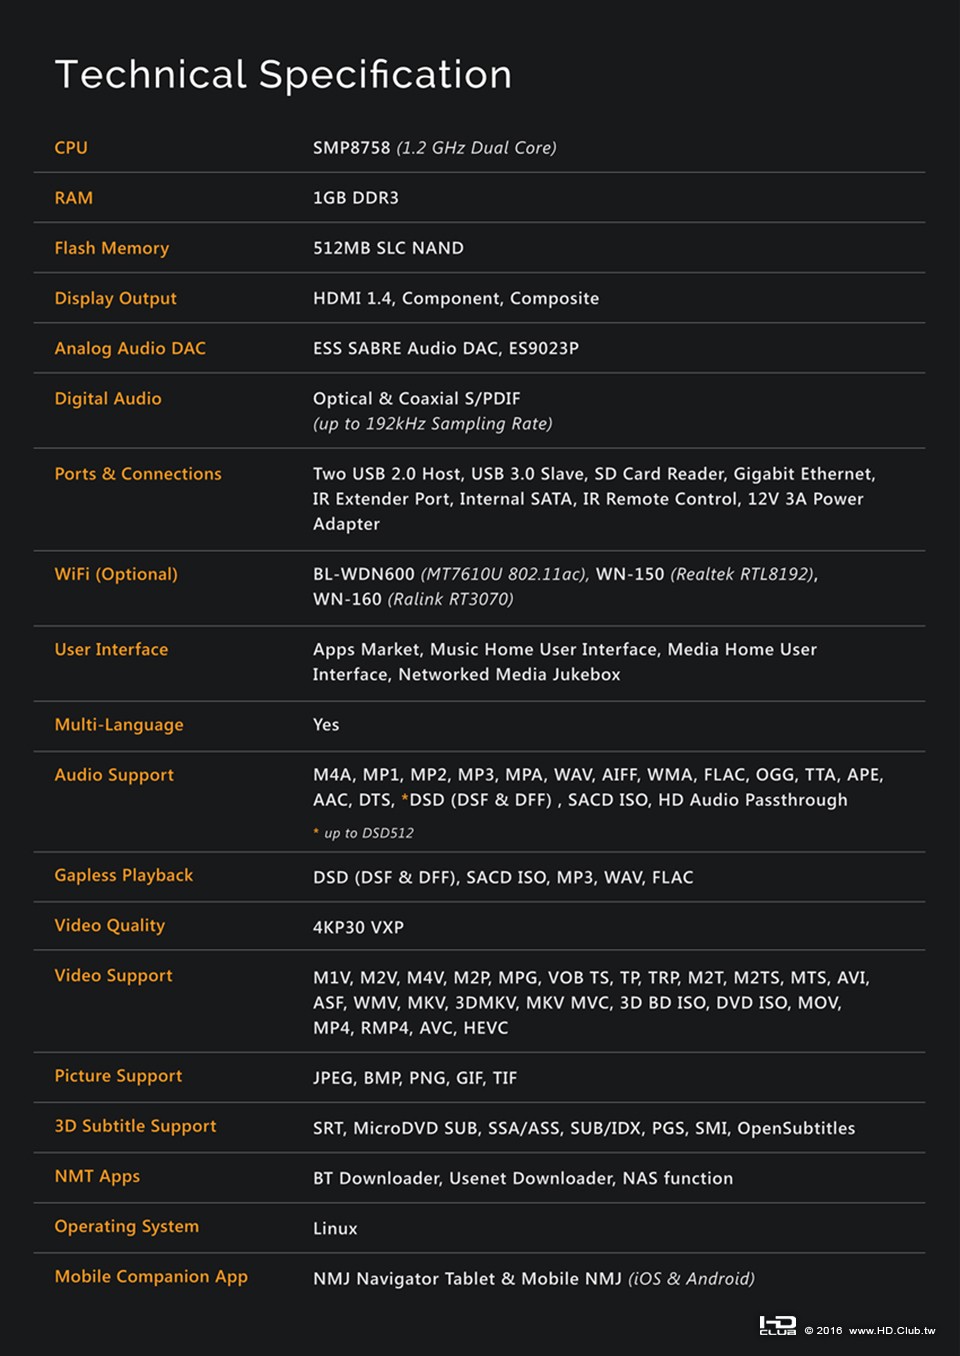Click the NMT Apps label
The image size is (960, 1356).
coord(97,1176)
